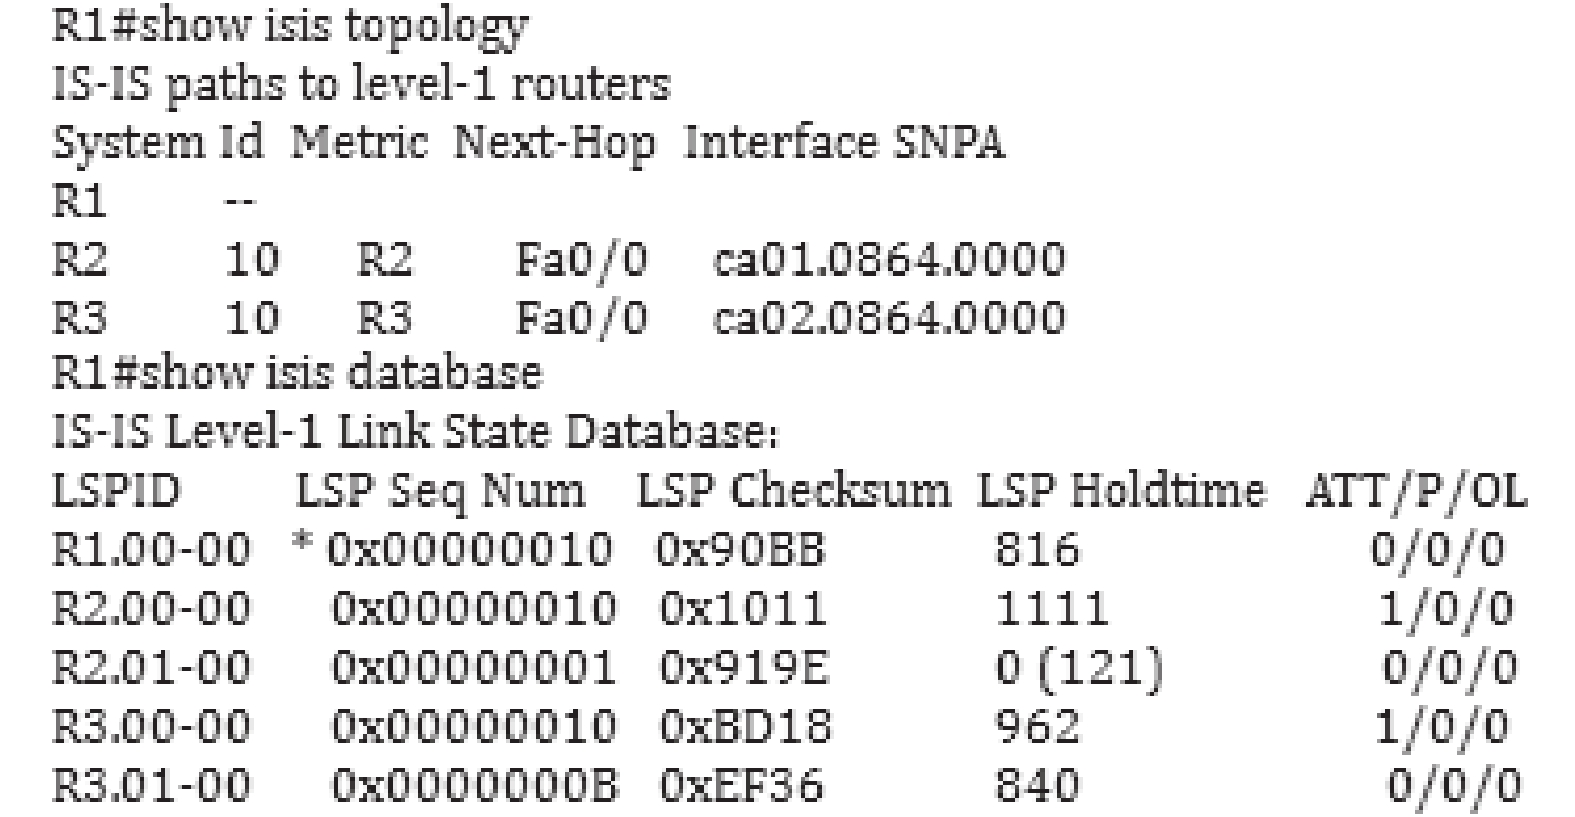Click the 'R1#show isis topology' command line
The height and width of the screenshot is (817, 1575).
(290, 28)
